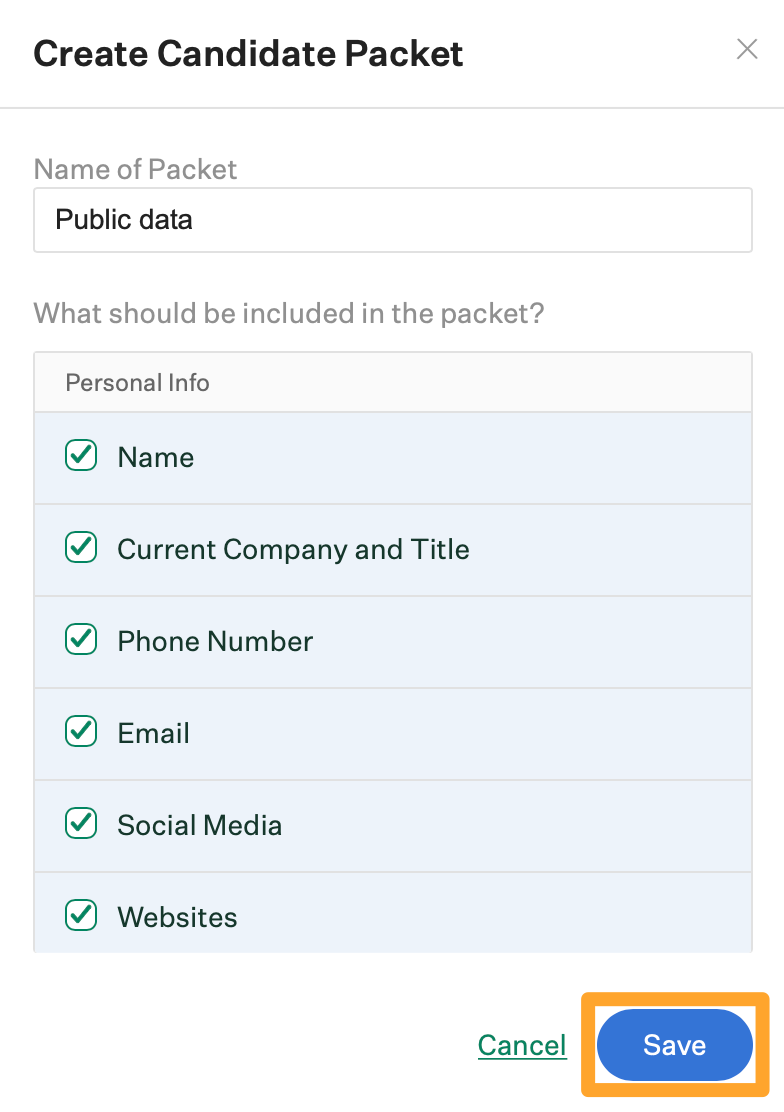Click the 'Email' label text
Image resolution: width=784 pixels, height=1112 pixels.
[153, 734]
